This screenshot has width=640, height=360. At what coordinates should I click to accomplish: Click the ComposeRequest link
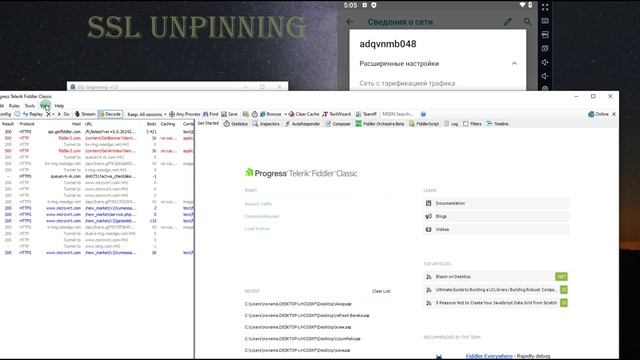pyautogui.click(x=262, y=216)
